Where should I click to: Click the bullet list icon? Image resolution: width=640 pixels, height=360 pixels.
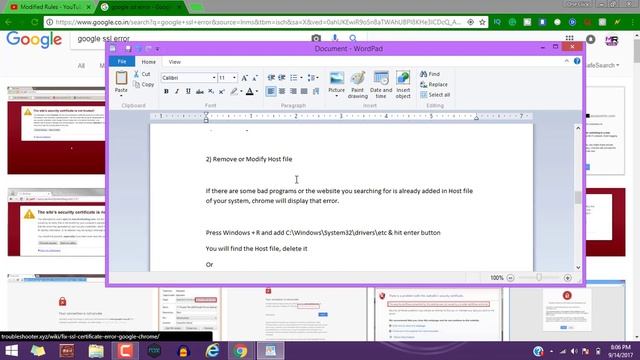[x=293, y=78]
